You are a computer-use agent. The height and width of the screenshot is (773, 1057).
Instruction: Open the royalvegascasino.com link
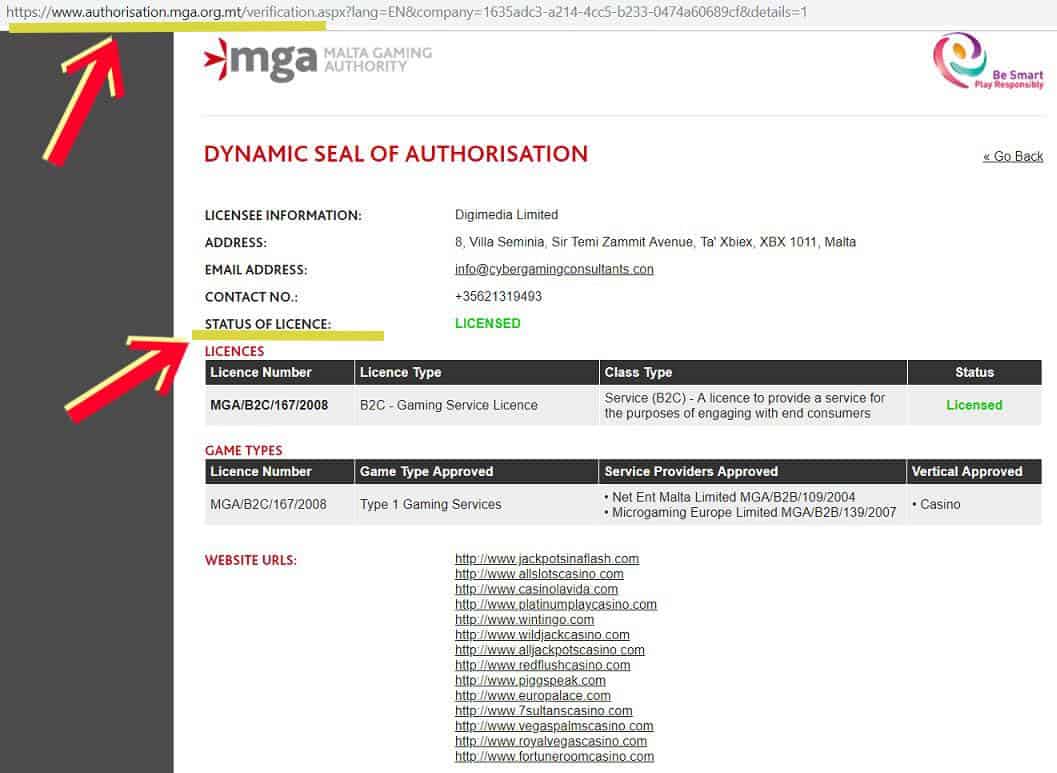tap(551, 741)
